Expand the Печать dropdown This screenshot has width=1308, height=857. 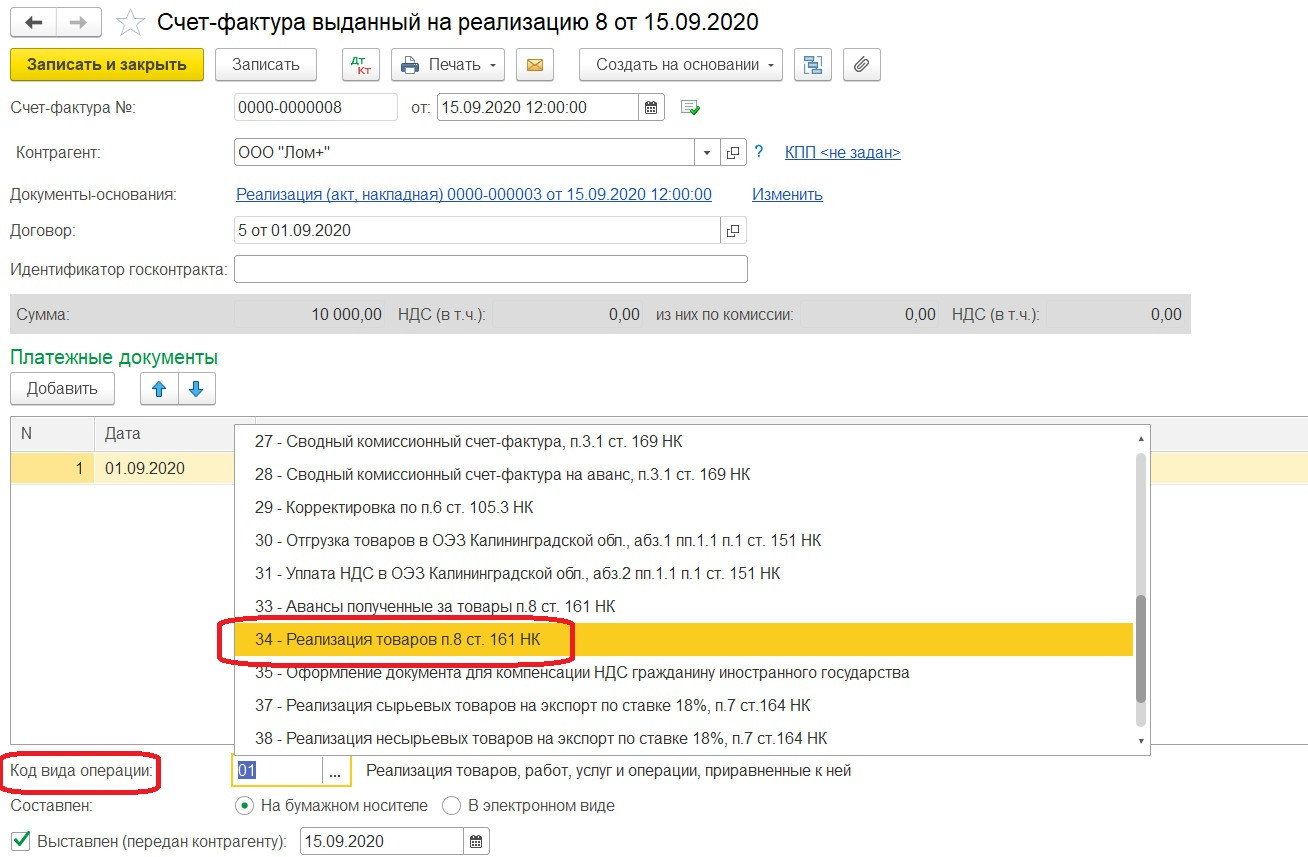pyautogui.click(x=448, y=65)
